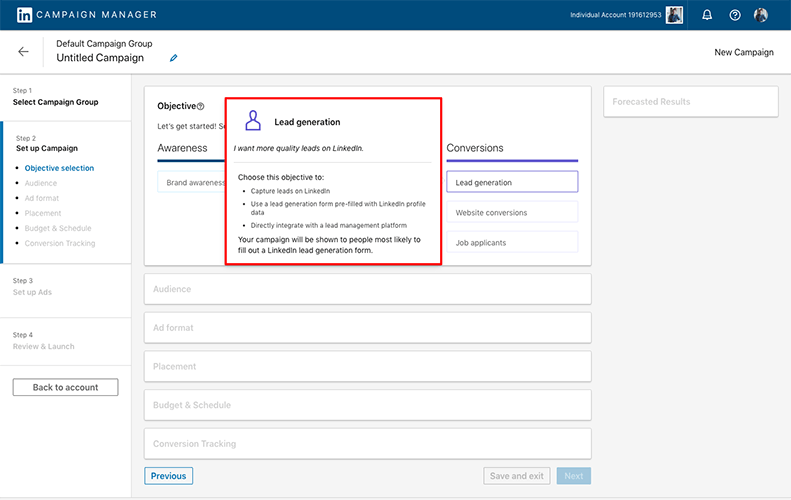Select the Job applicants objective
This screenshot has height=500, width=791.
click(x=512, y=243)
